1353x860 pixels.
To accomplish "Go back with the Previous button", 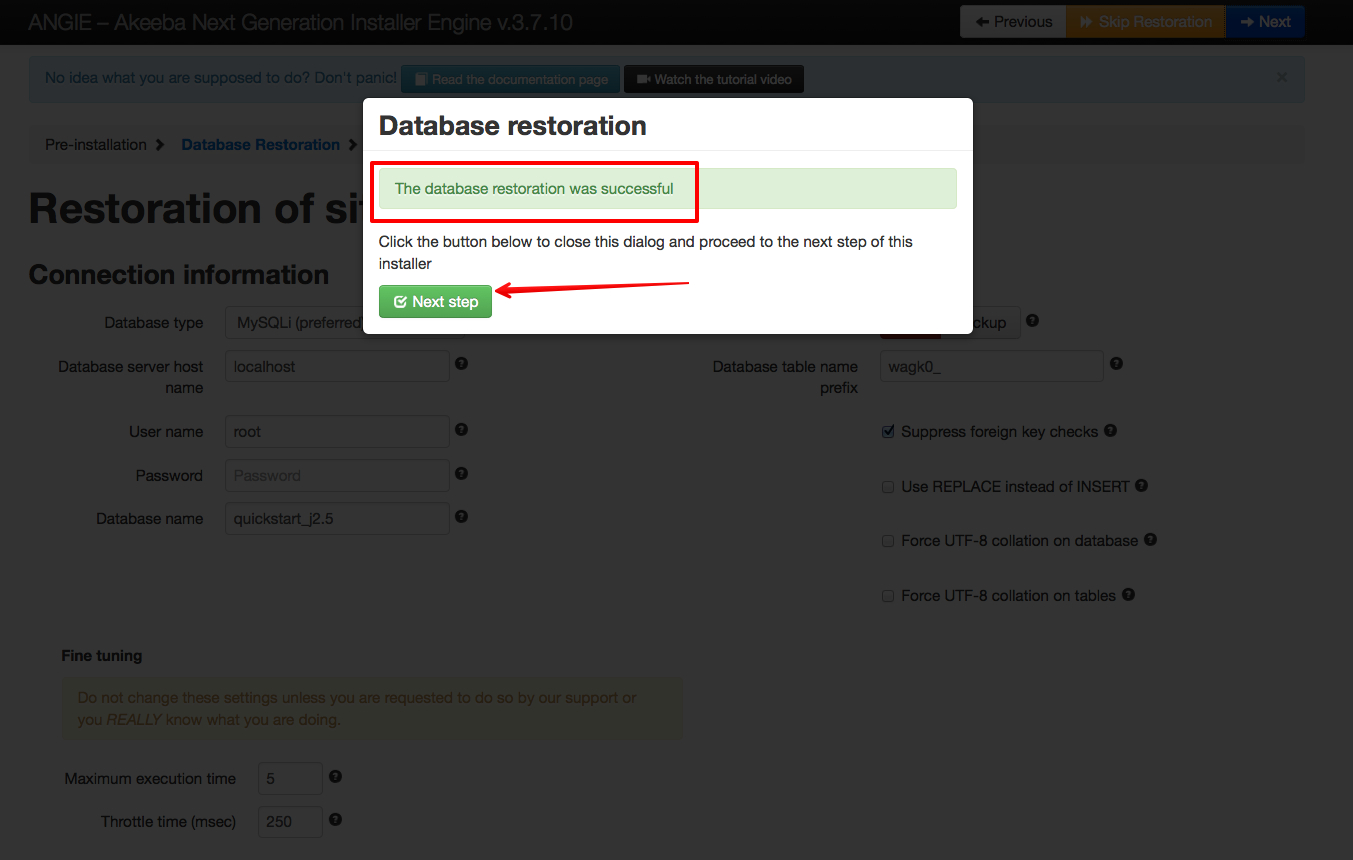I will coord(1013,22).
